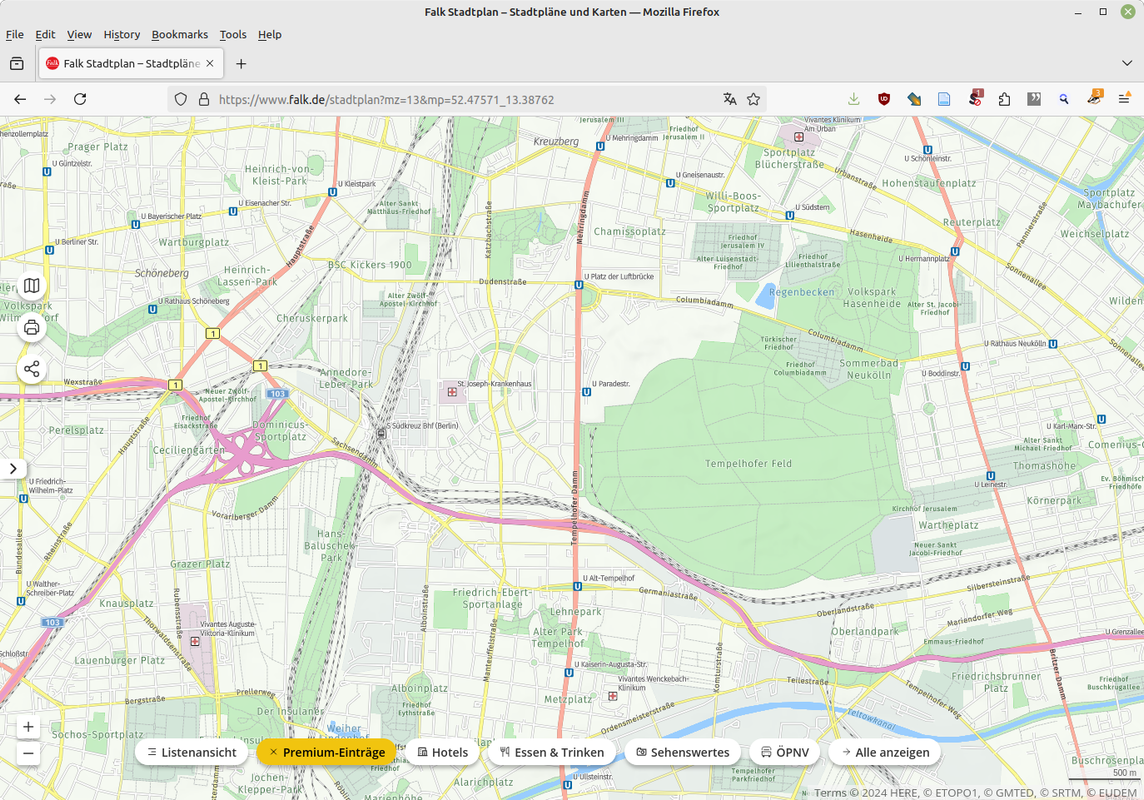Viewport: 1144px width, 800px height.
Task: Click the U Kleistpark station marker
Action: (x=332, y=193)
